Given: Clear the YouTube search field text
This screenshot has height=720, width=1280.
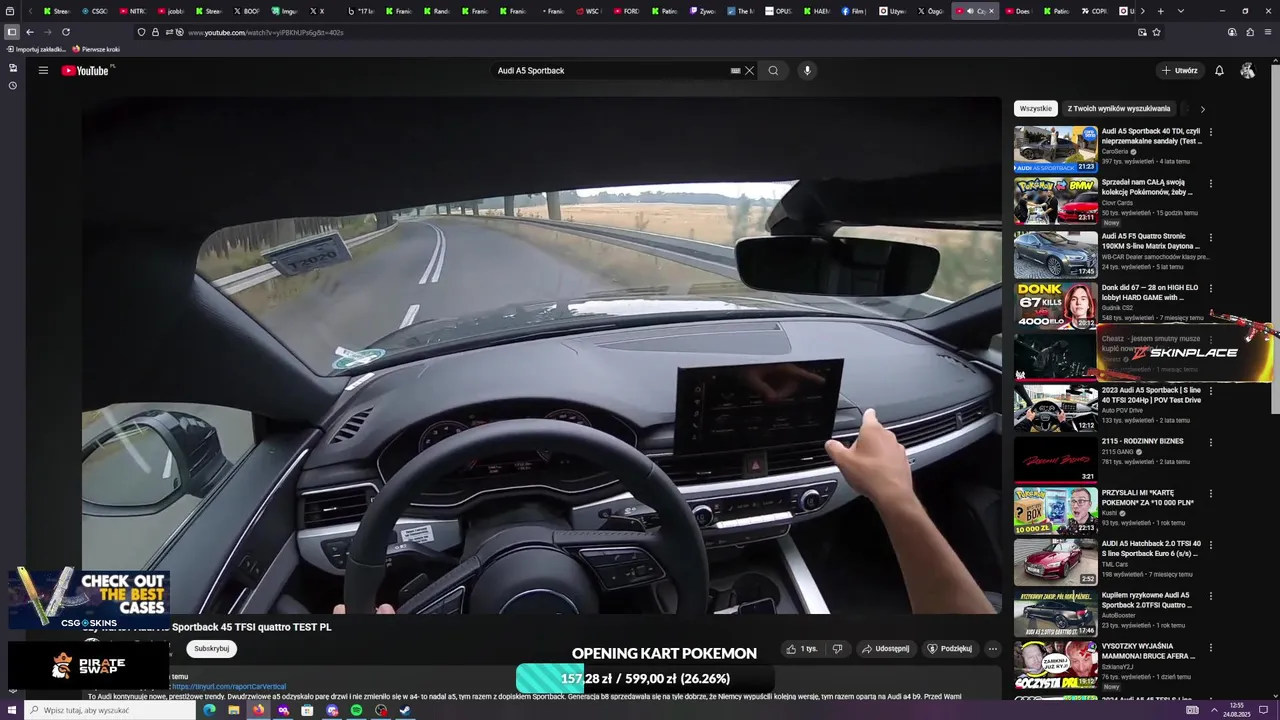Looking at the screenshot, I should tap(749, 71).
